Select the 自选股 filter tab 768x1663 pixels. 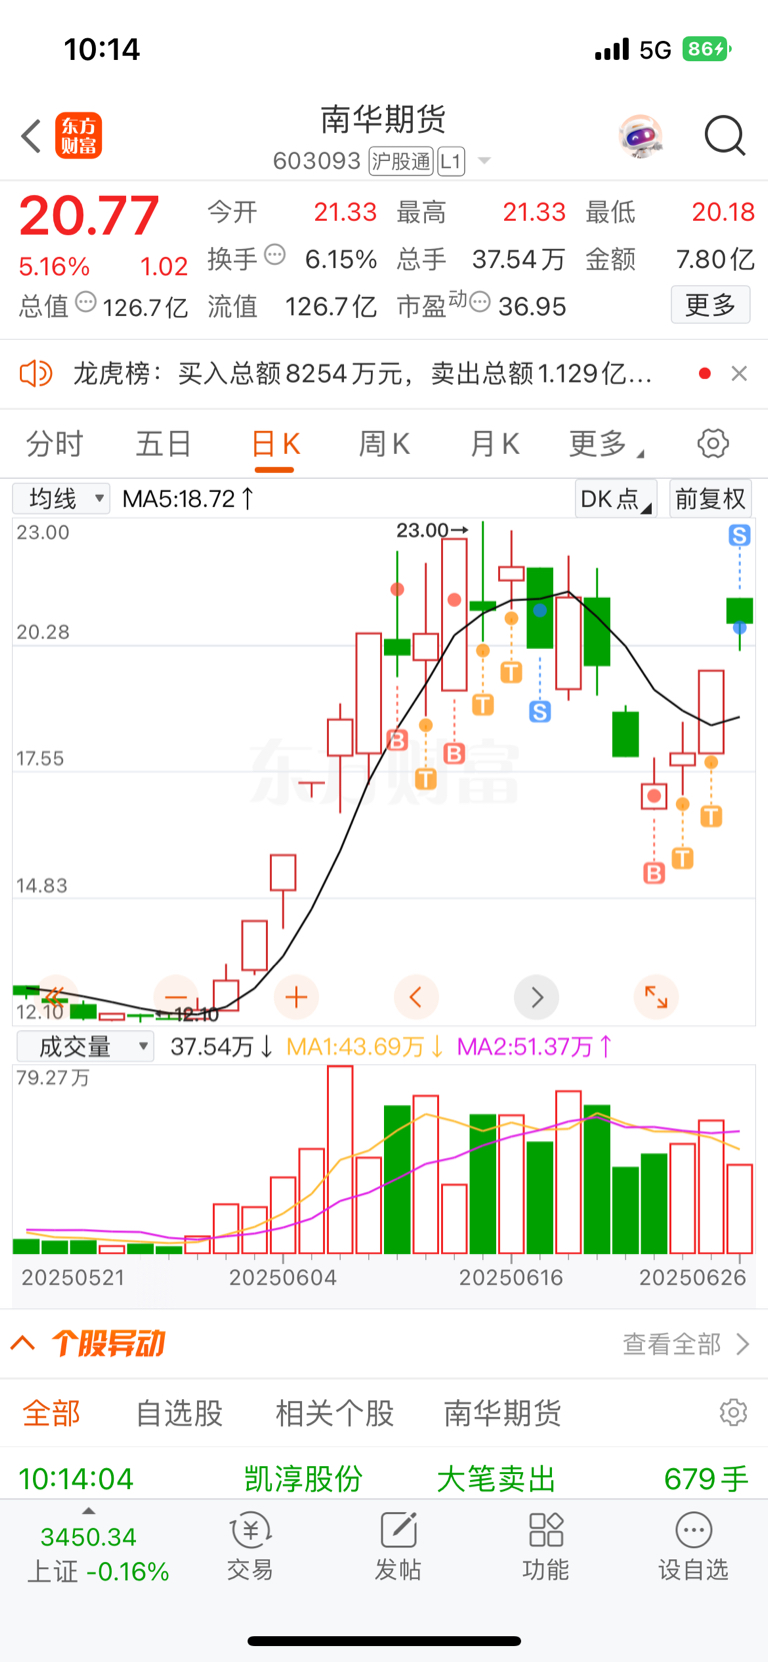(x=179, y=1413)
